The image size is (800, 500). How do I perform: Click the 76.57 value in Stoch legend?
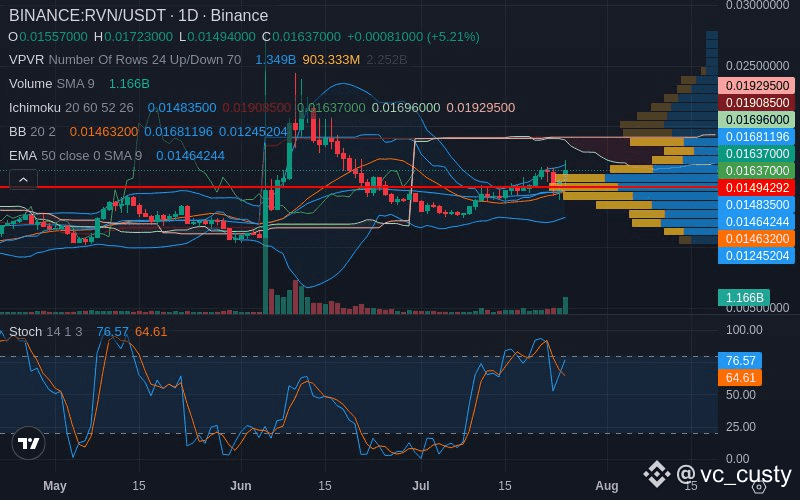[x=113, y=332]
